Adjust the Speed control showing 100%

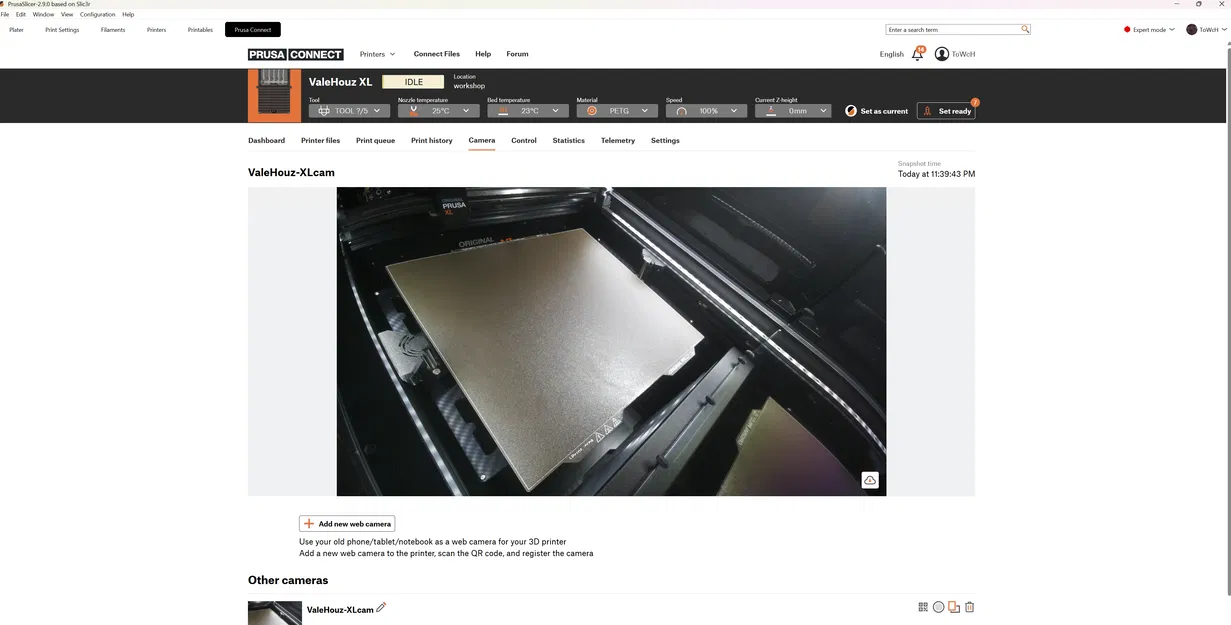pos(706,110)
